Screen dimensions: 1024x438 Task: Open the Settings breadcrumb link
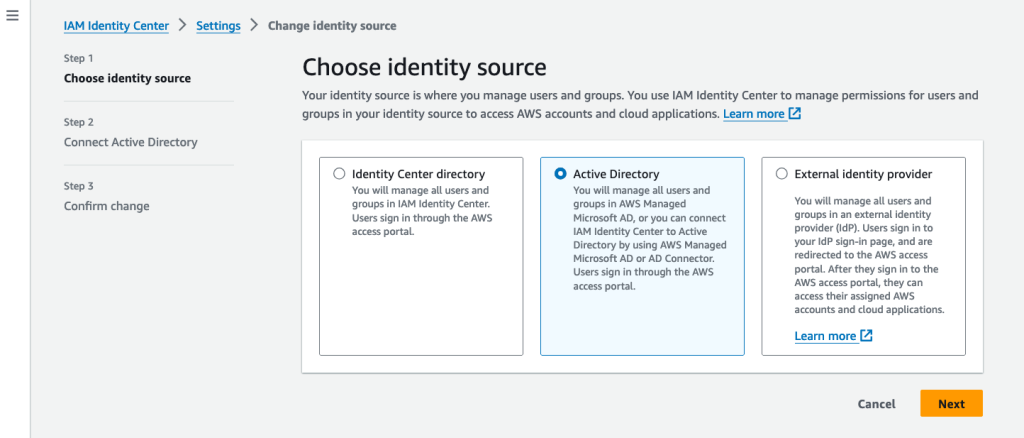tap(218, 25)
